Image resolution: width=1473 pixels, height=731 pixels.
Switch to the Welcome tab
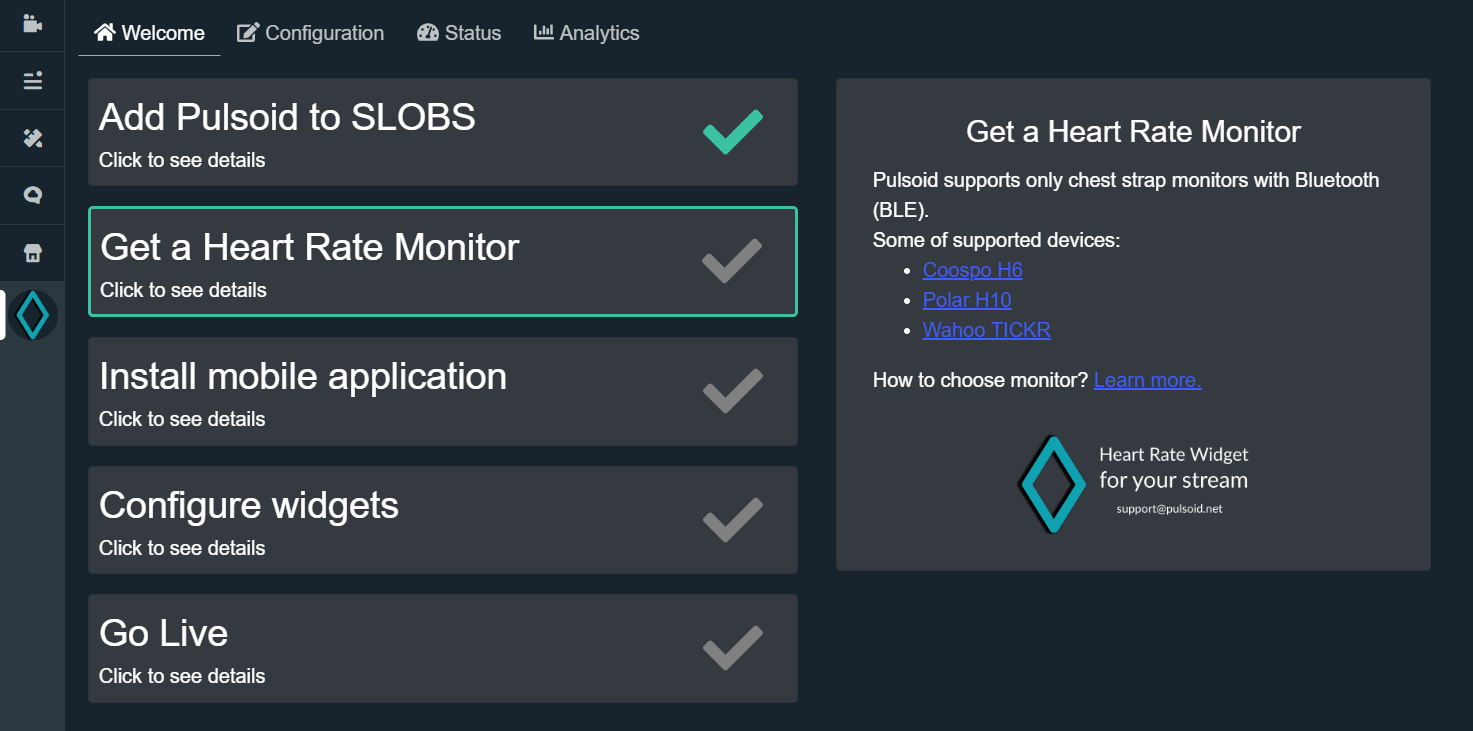click(150, 33)
